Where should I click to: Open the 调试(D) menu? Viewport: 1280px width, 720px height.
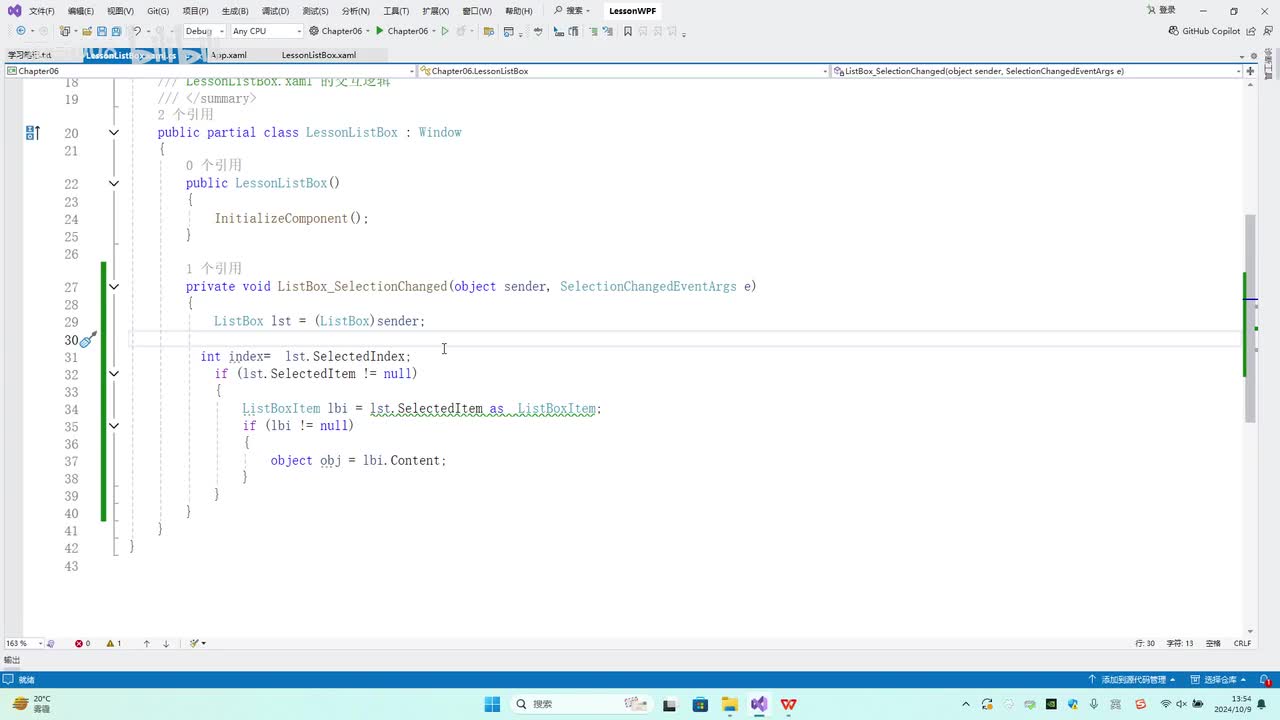click(275, 11)
